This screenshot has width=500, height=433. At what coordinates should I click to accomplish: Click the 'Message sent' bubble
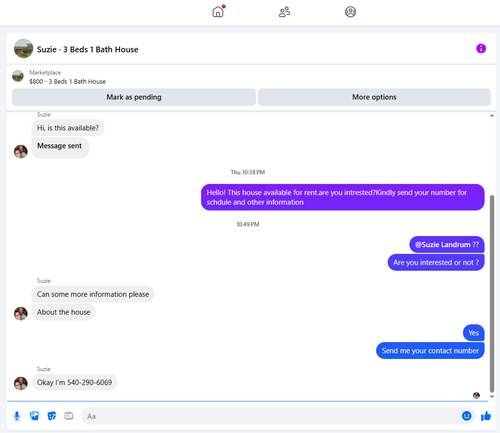pos(60,147)
